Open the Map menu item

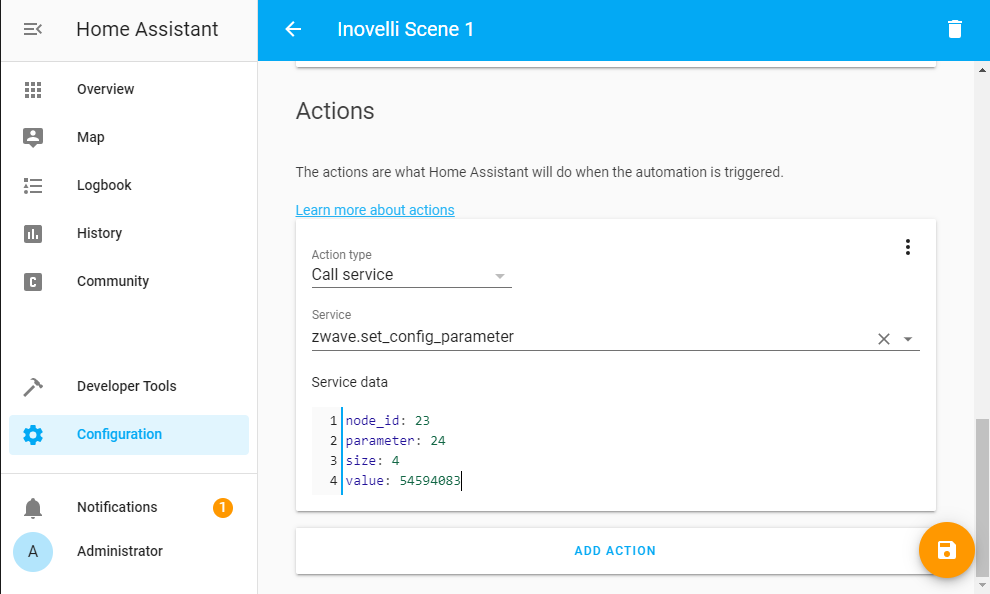[x=91, y=138]
